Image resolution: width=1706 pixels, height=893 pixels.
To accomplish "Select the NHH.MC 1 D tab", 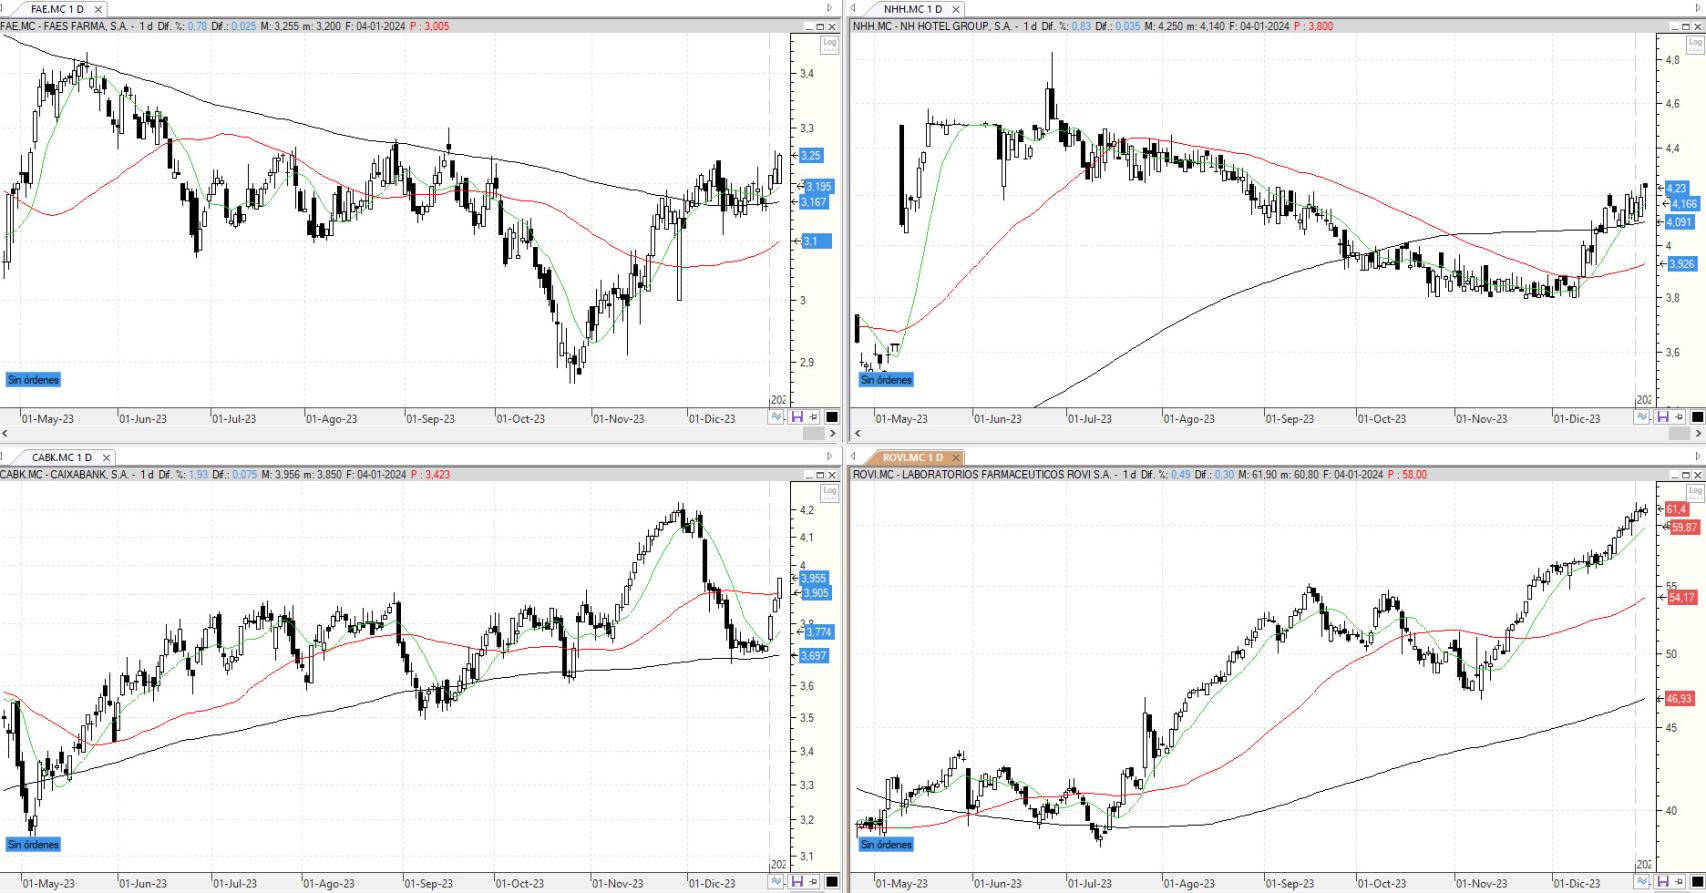I will point(913,9).
